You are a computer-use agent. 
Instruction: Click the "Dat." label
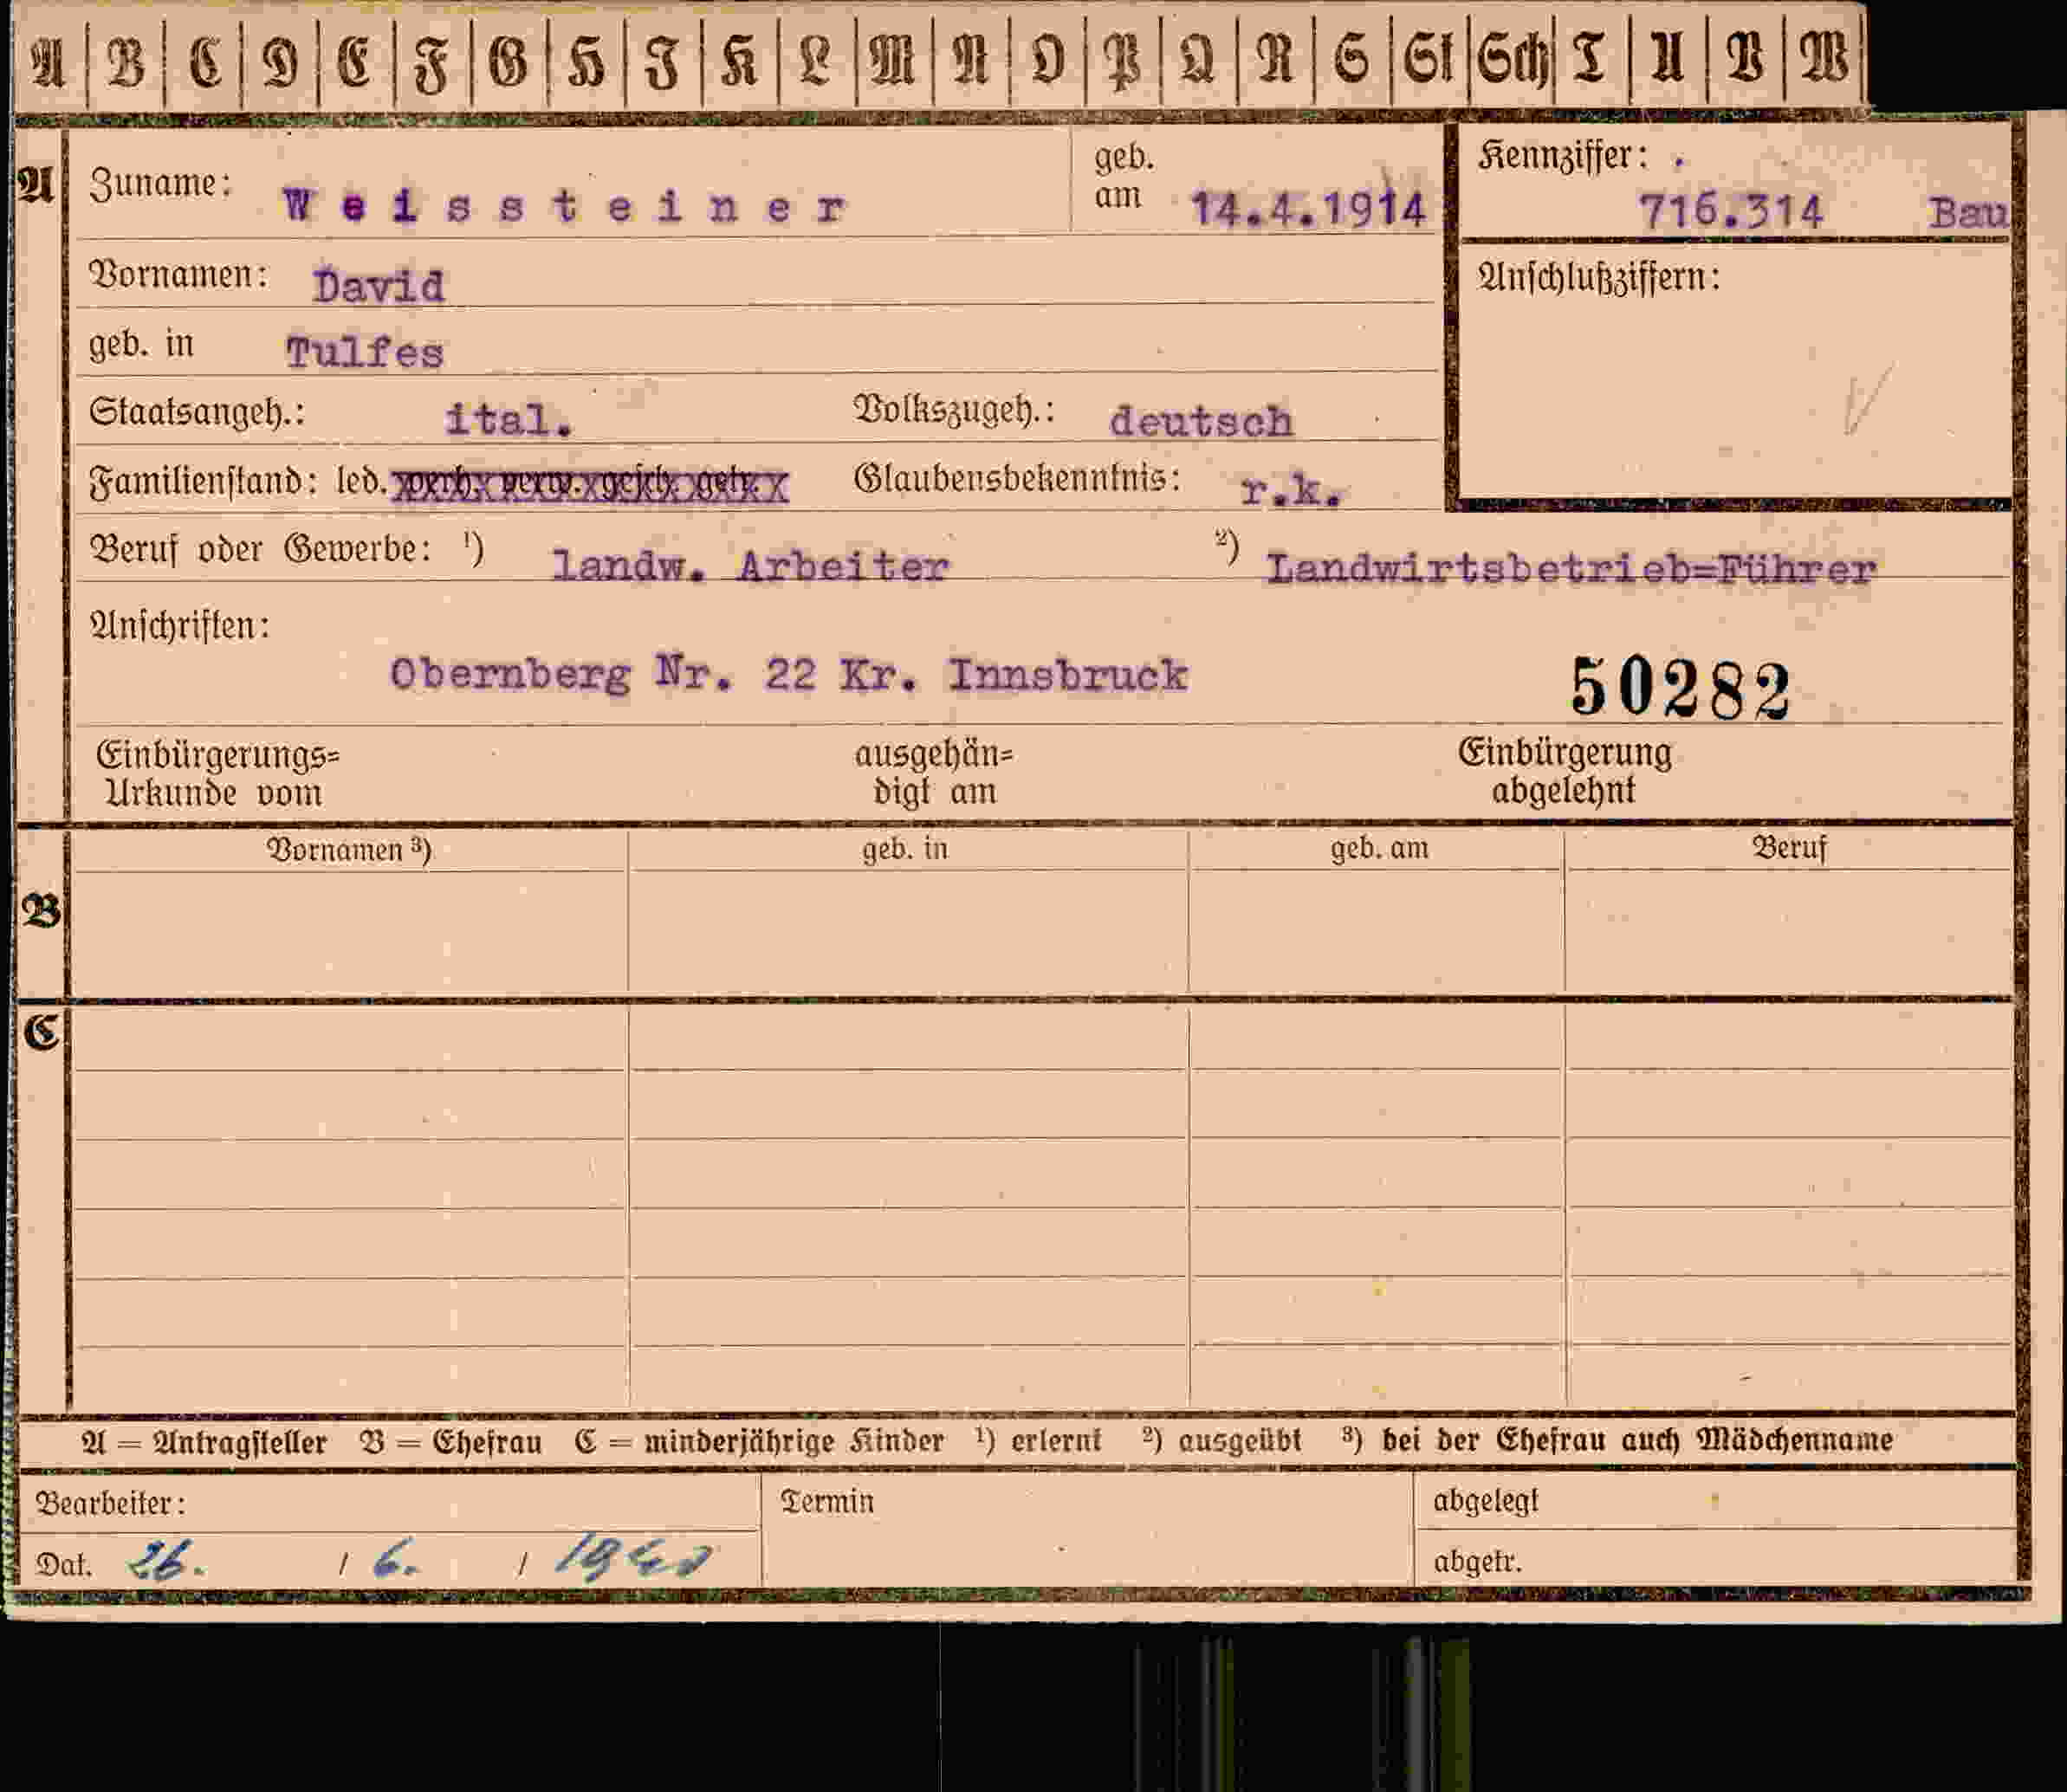pyautogui.click(x=64, y=1565)
